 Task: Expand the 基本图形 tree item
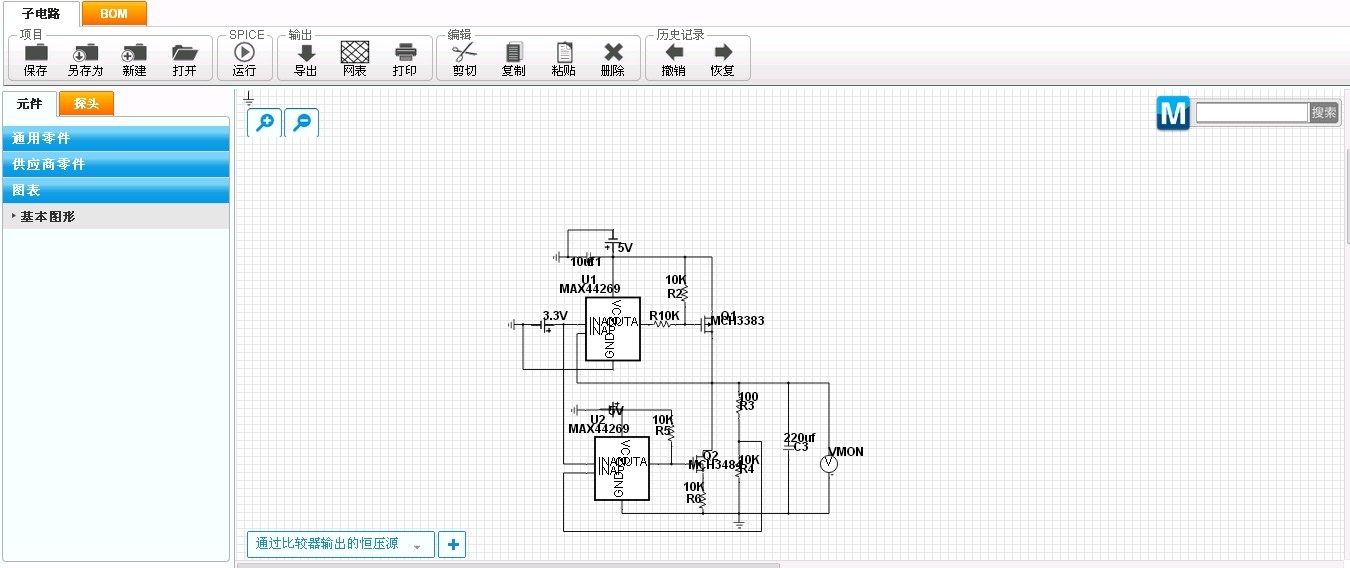[116, 216]
